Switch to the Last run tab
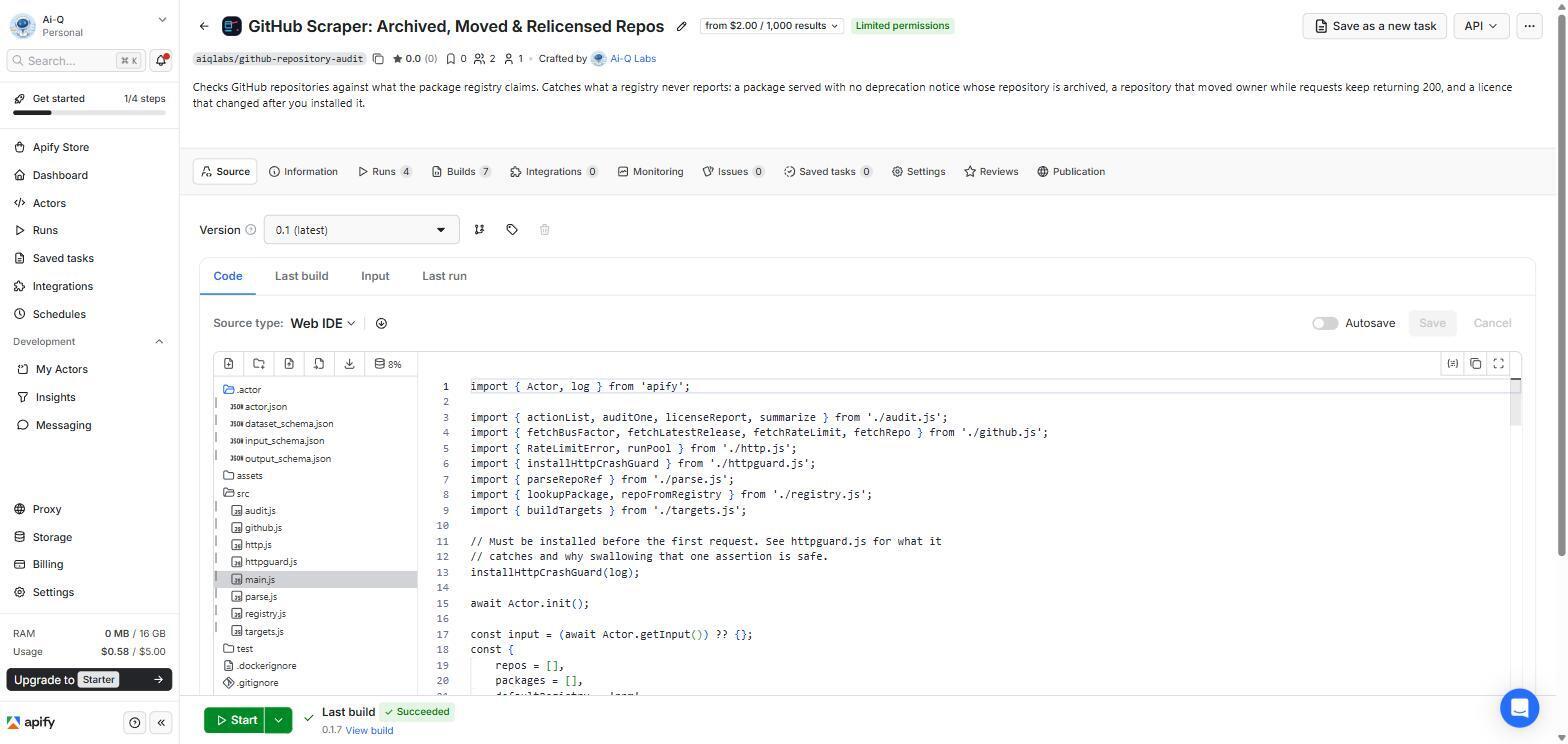This screenshot has width=1568, height=744. coord(444,276)
